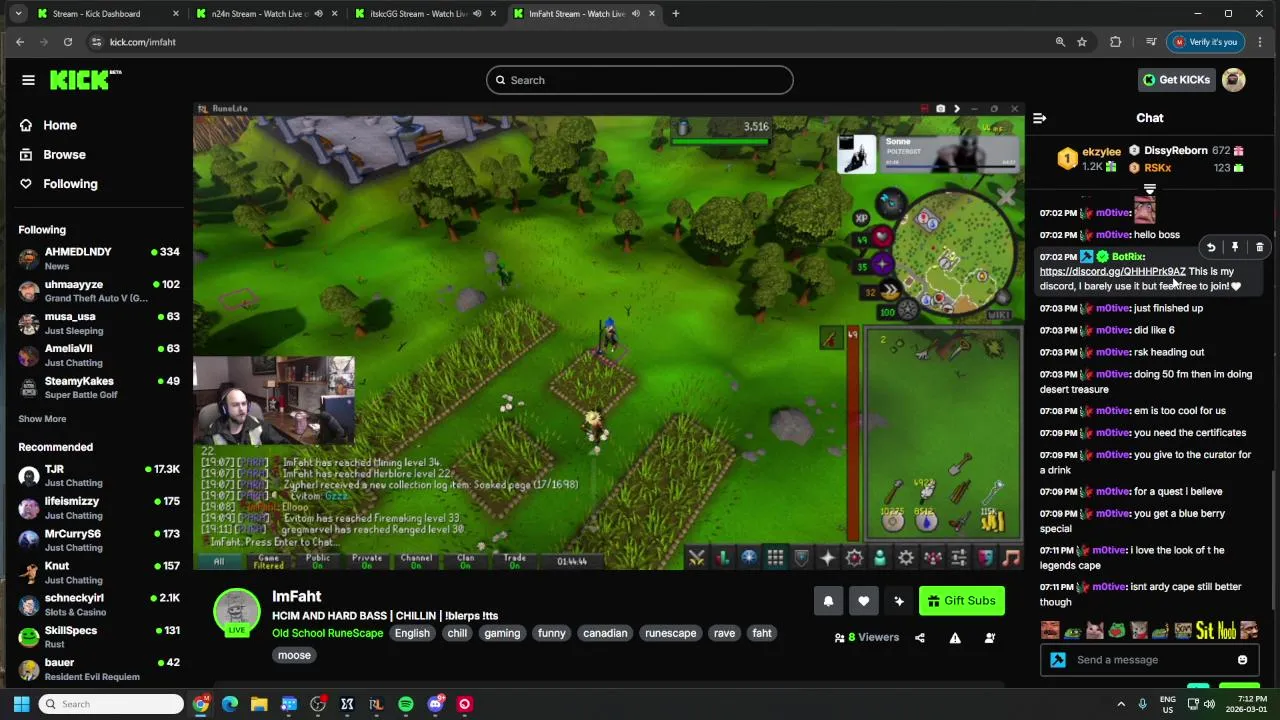
Task: Open Chrome tab search dropdown
Action: (18, 14)
